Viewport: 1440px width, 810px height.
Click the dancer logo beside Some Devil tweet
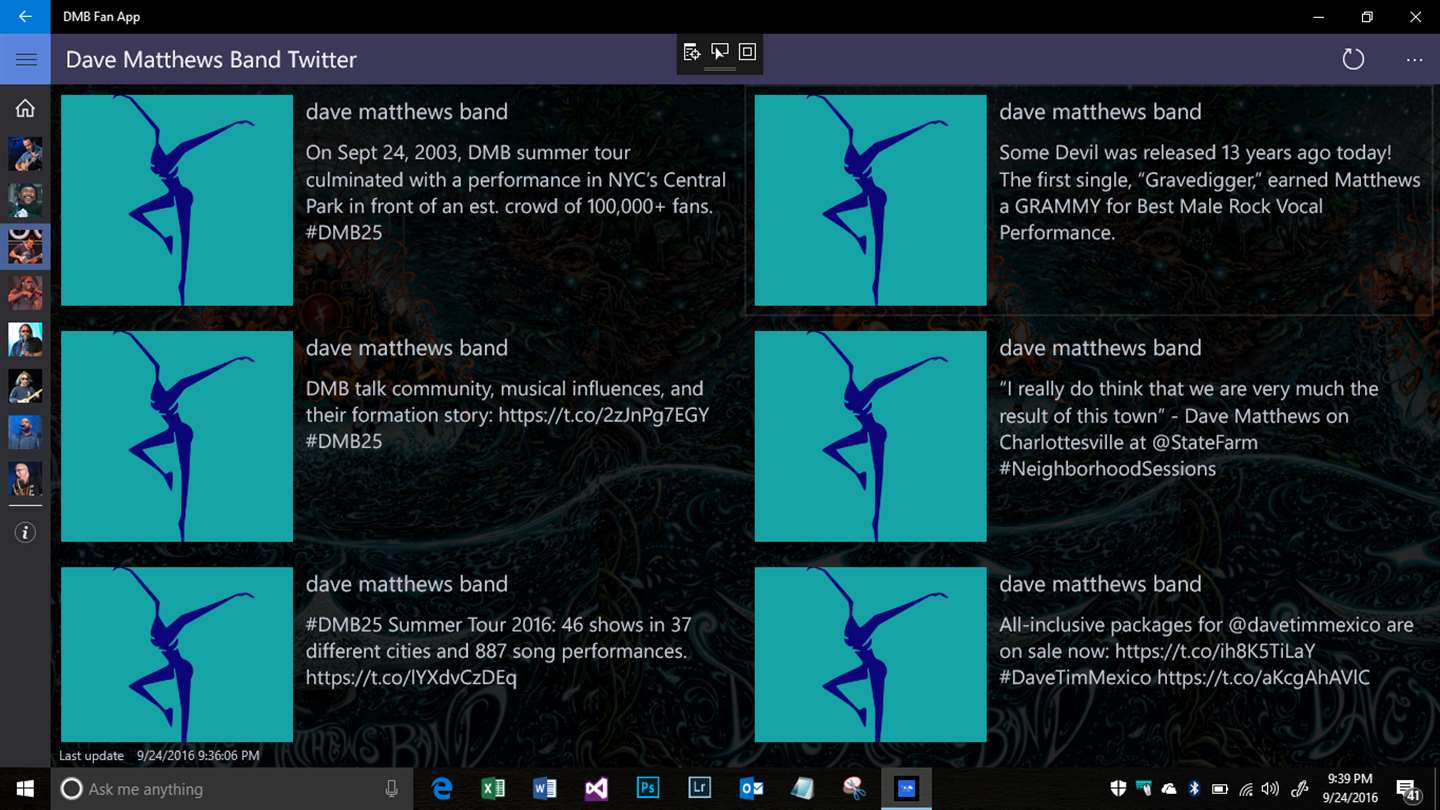(x=870, y=200)
